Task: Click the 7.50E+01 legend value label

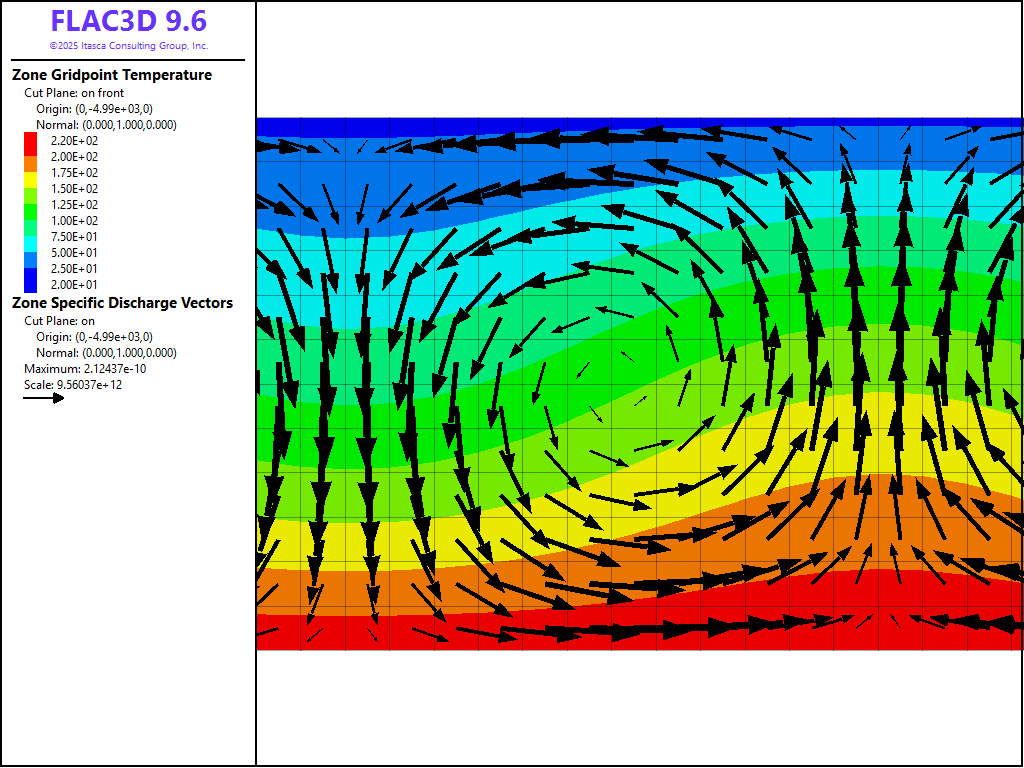Action: [74, 237]
